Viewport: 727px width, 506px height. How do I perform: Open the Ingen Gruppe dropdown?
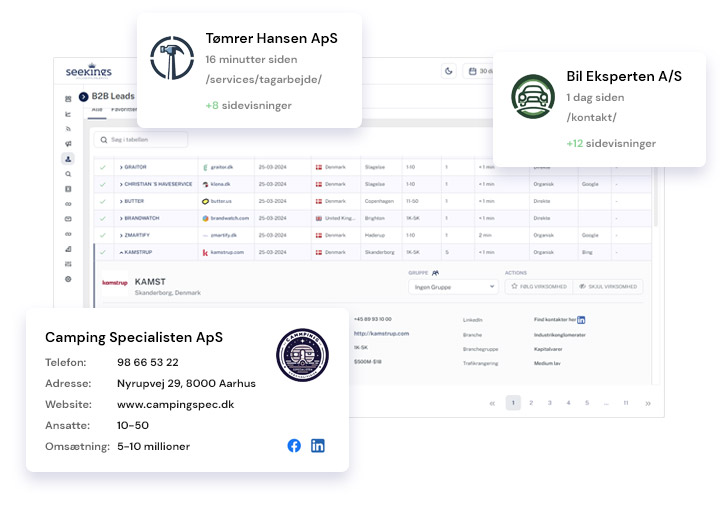tap(453, 287)
